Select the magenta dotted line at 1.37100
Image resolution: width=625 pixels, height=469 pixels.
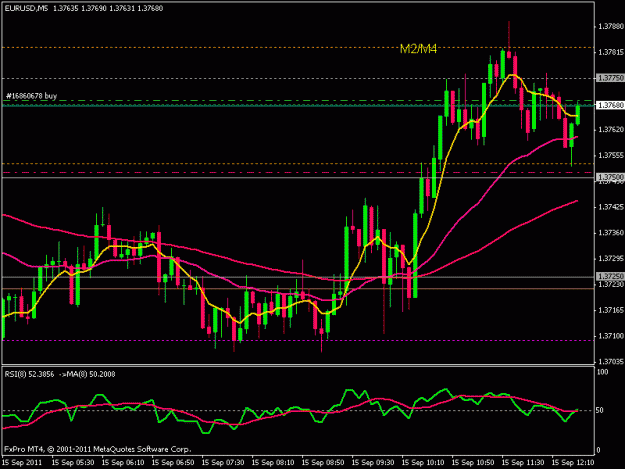[298, 340]
